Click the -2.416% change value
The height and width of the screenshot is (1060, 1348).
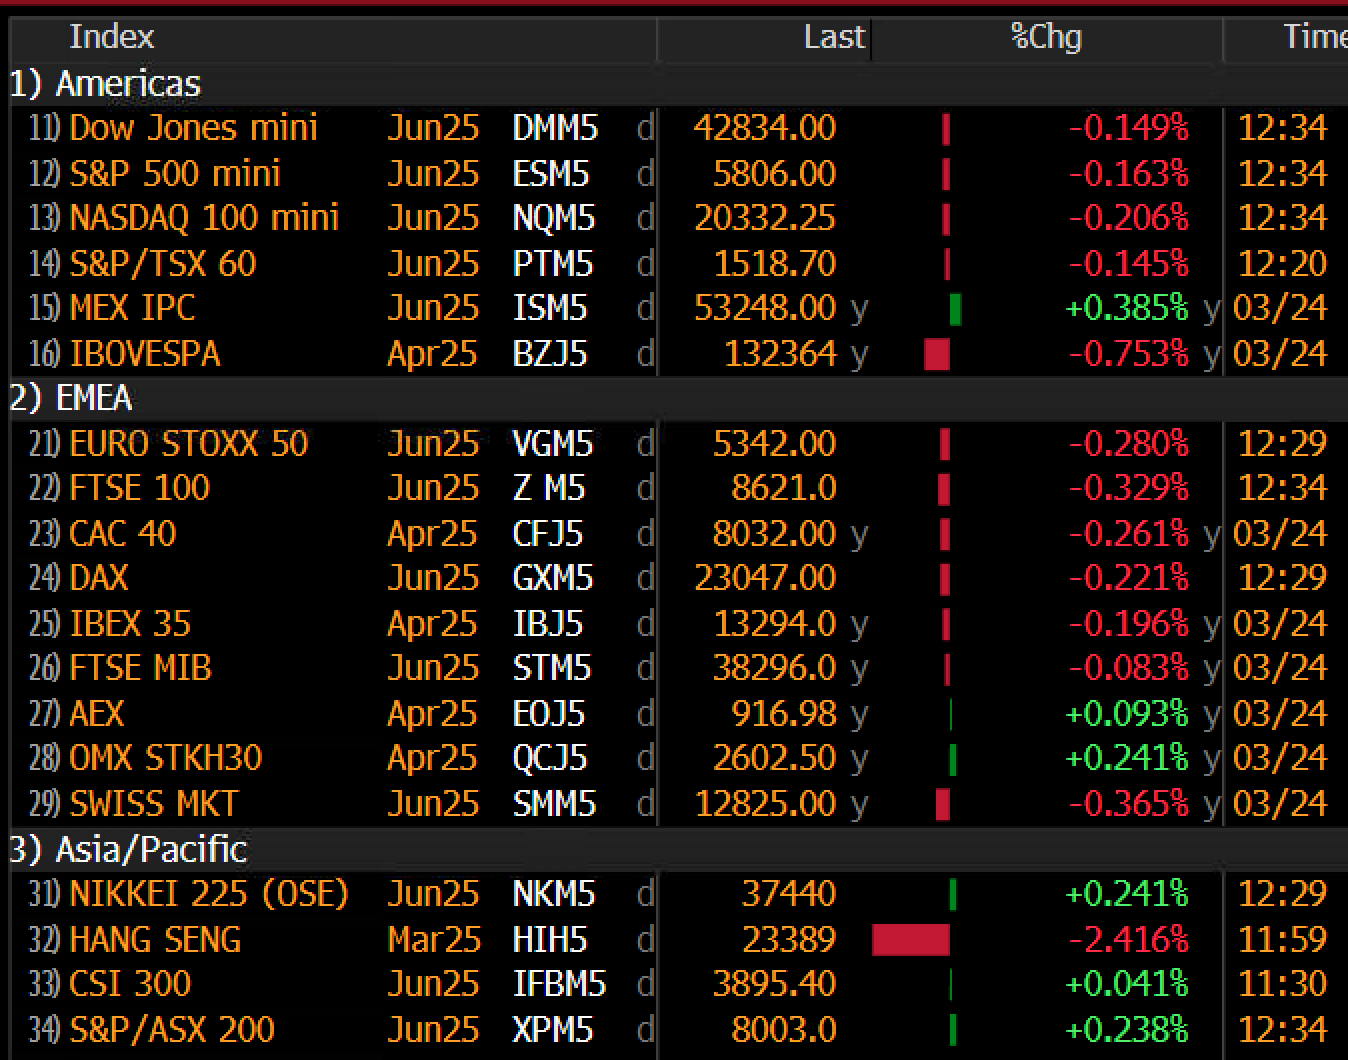tap(1128, 940)
